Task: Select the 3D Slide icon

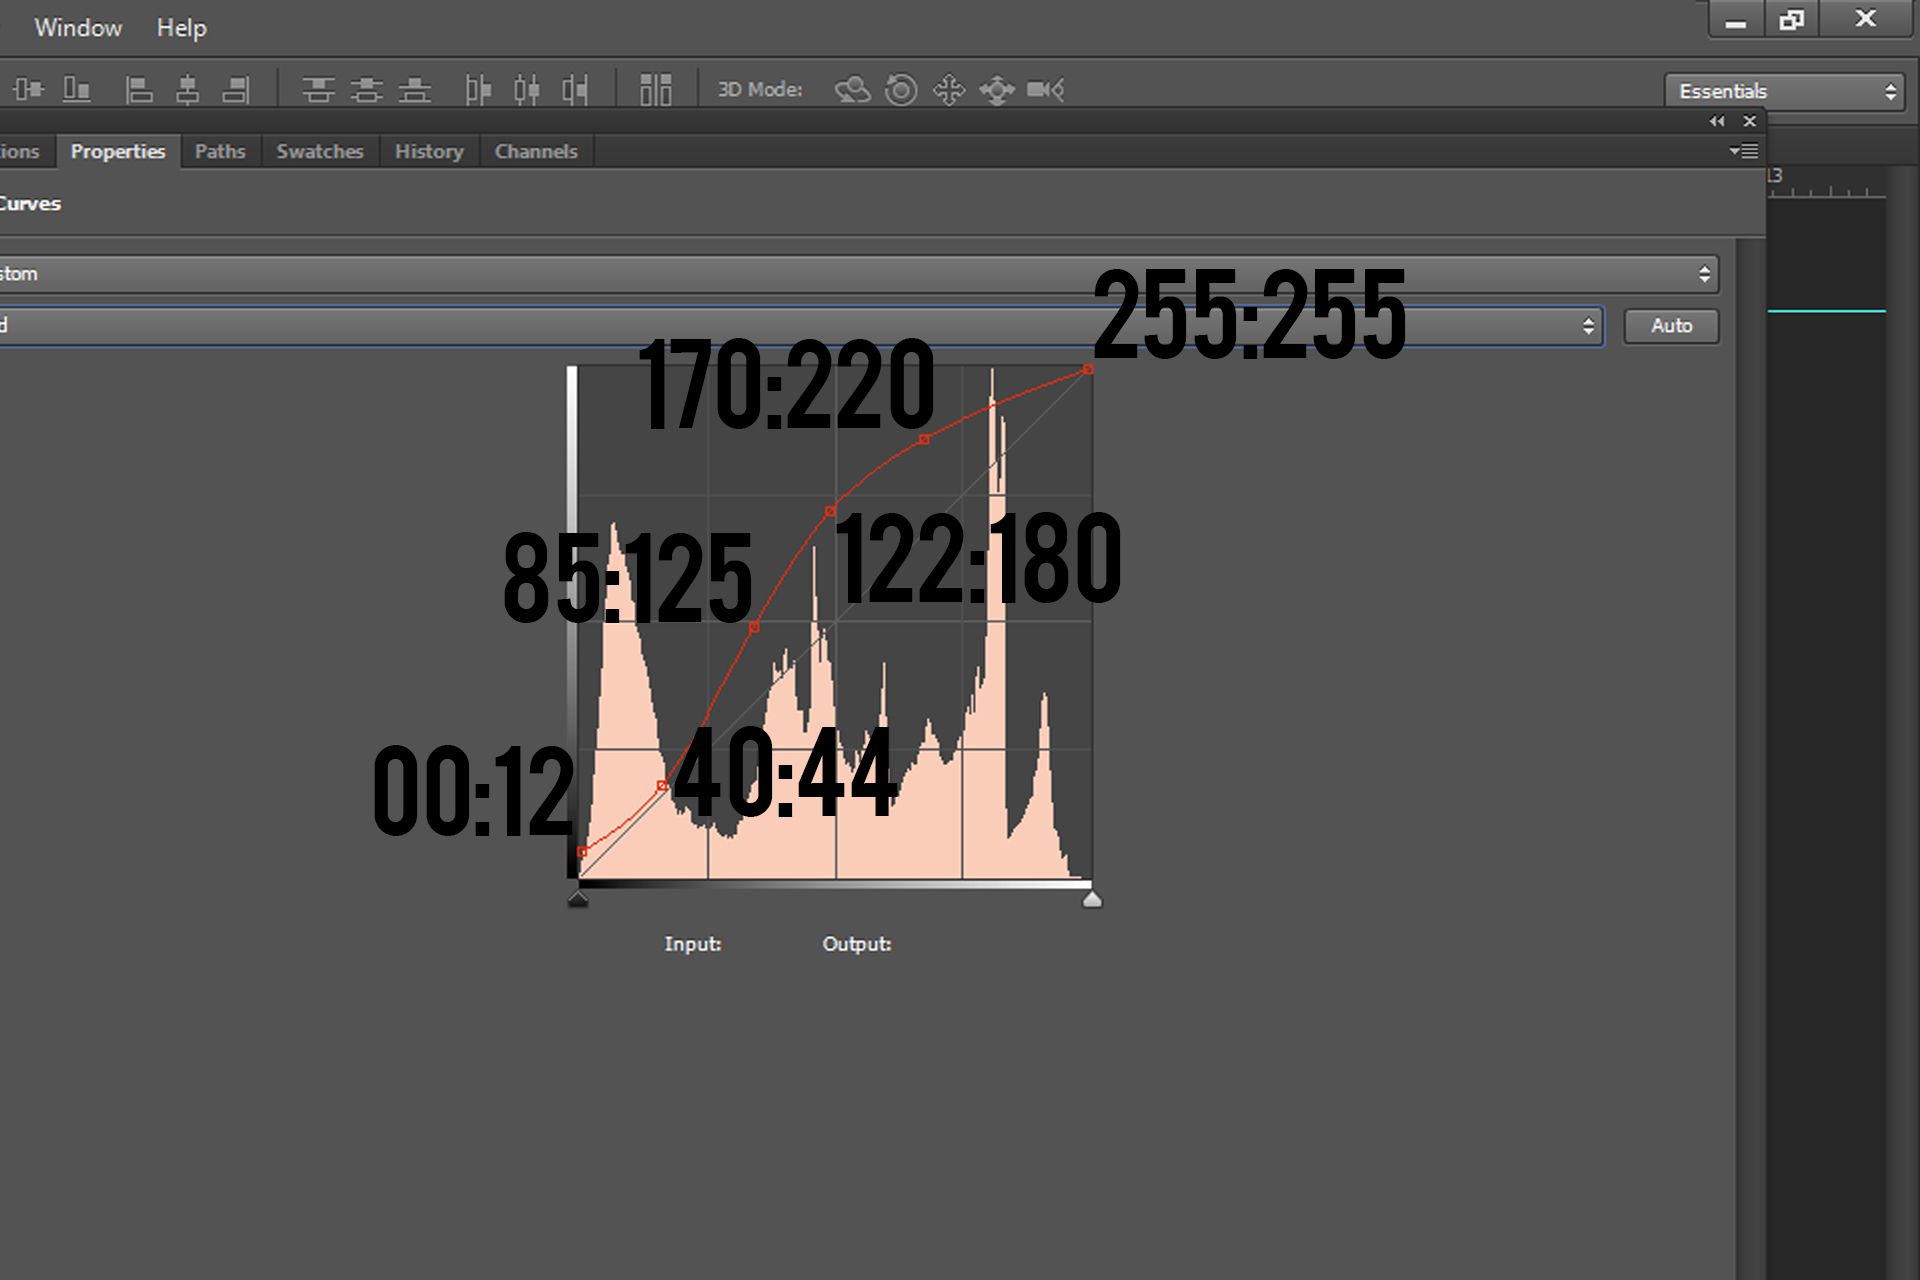Action: click(x=997, y=90)
